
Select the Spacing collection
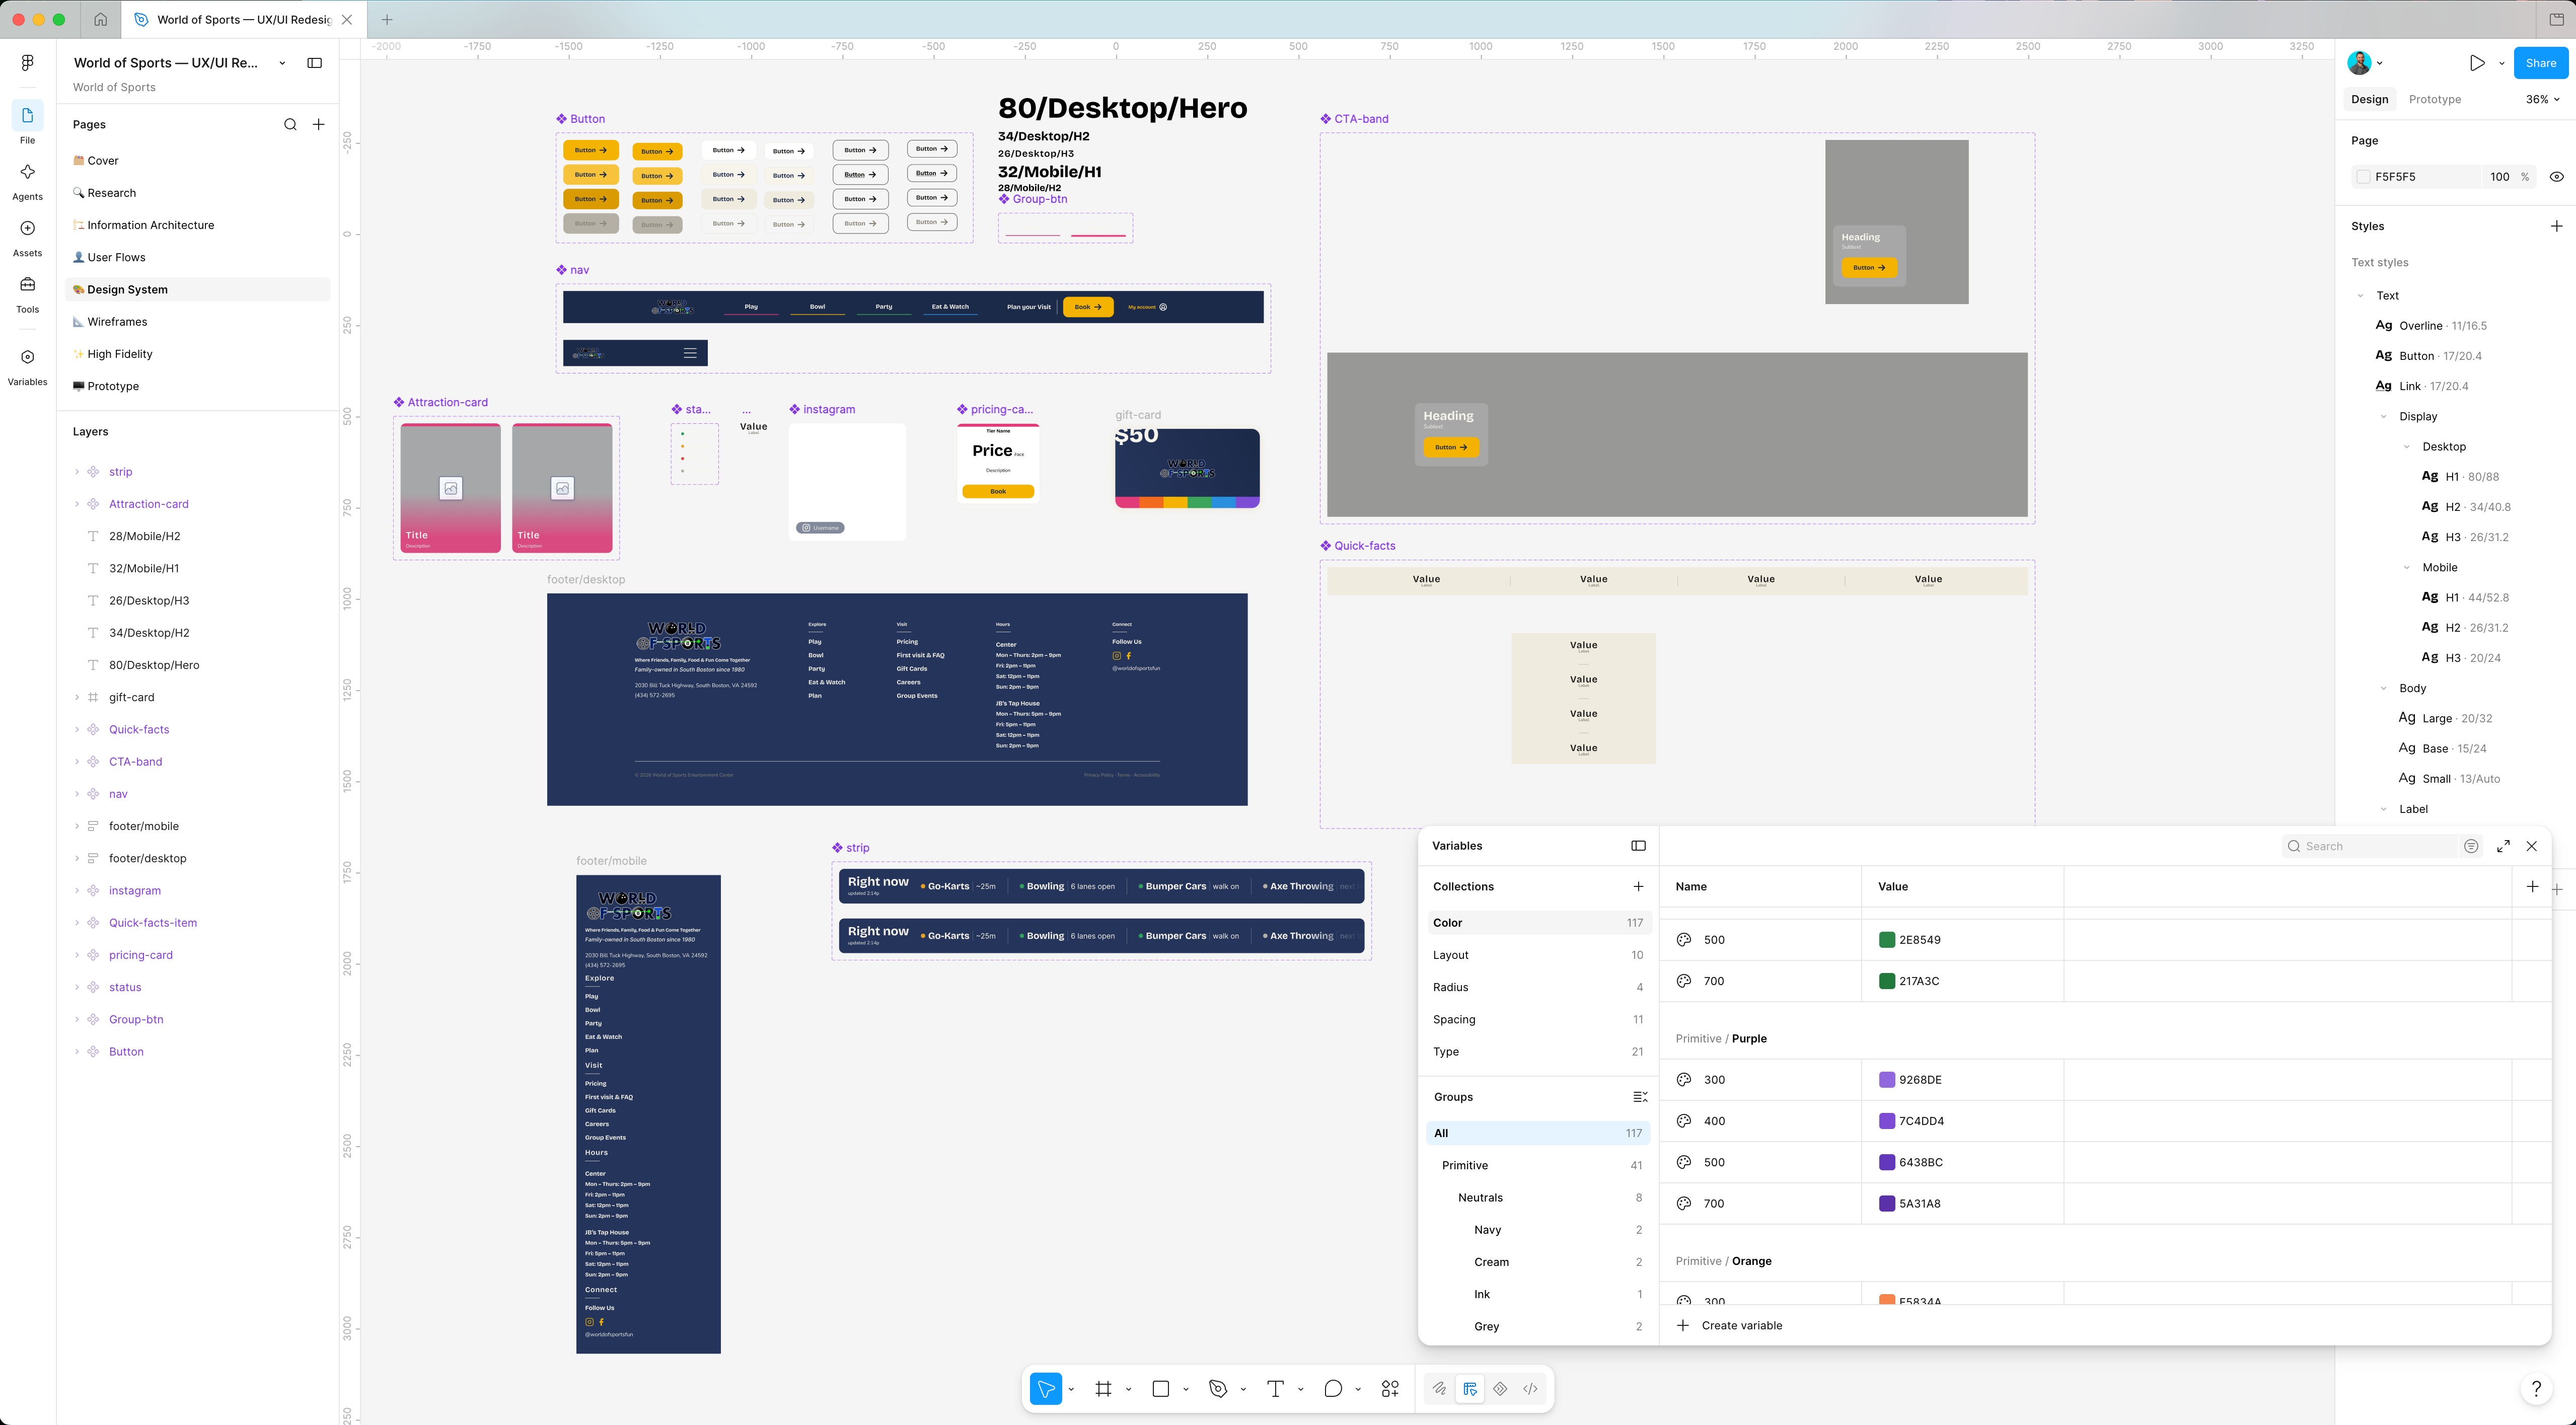coord(1537,1019)
